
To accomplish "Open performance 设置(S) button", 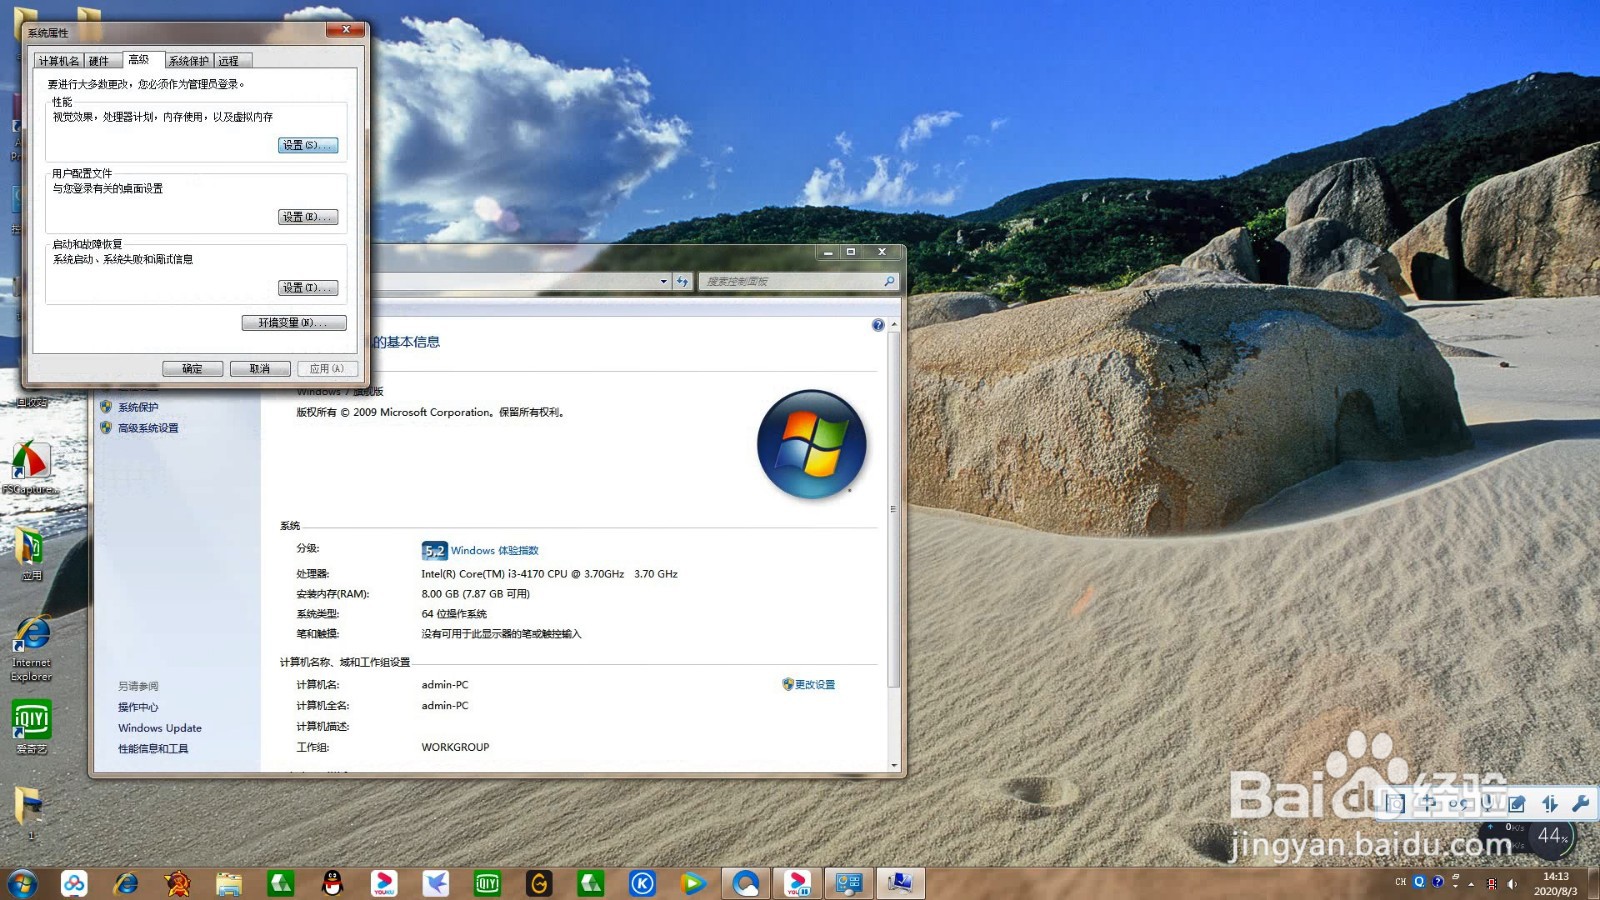I will pyautogui.click(x=308, y=145).
